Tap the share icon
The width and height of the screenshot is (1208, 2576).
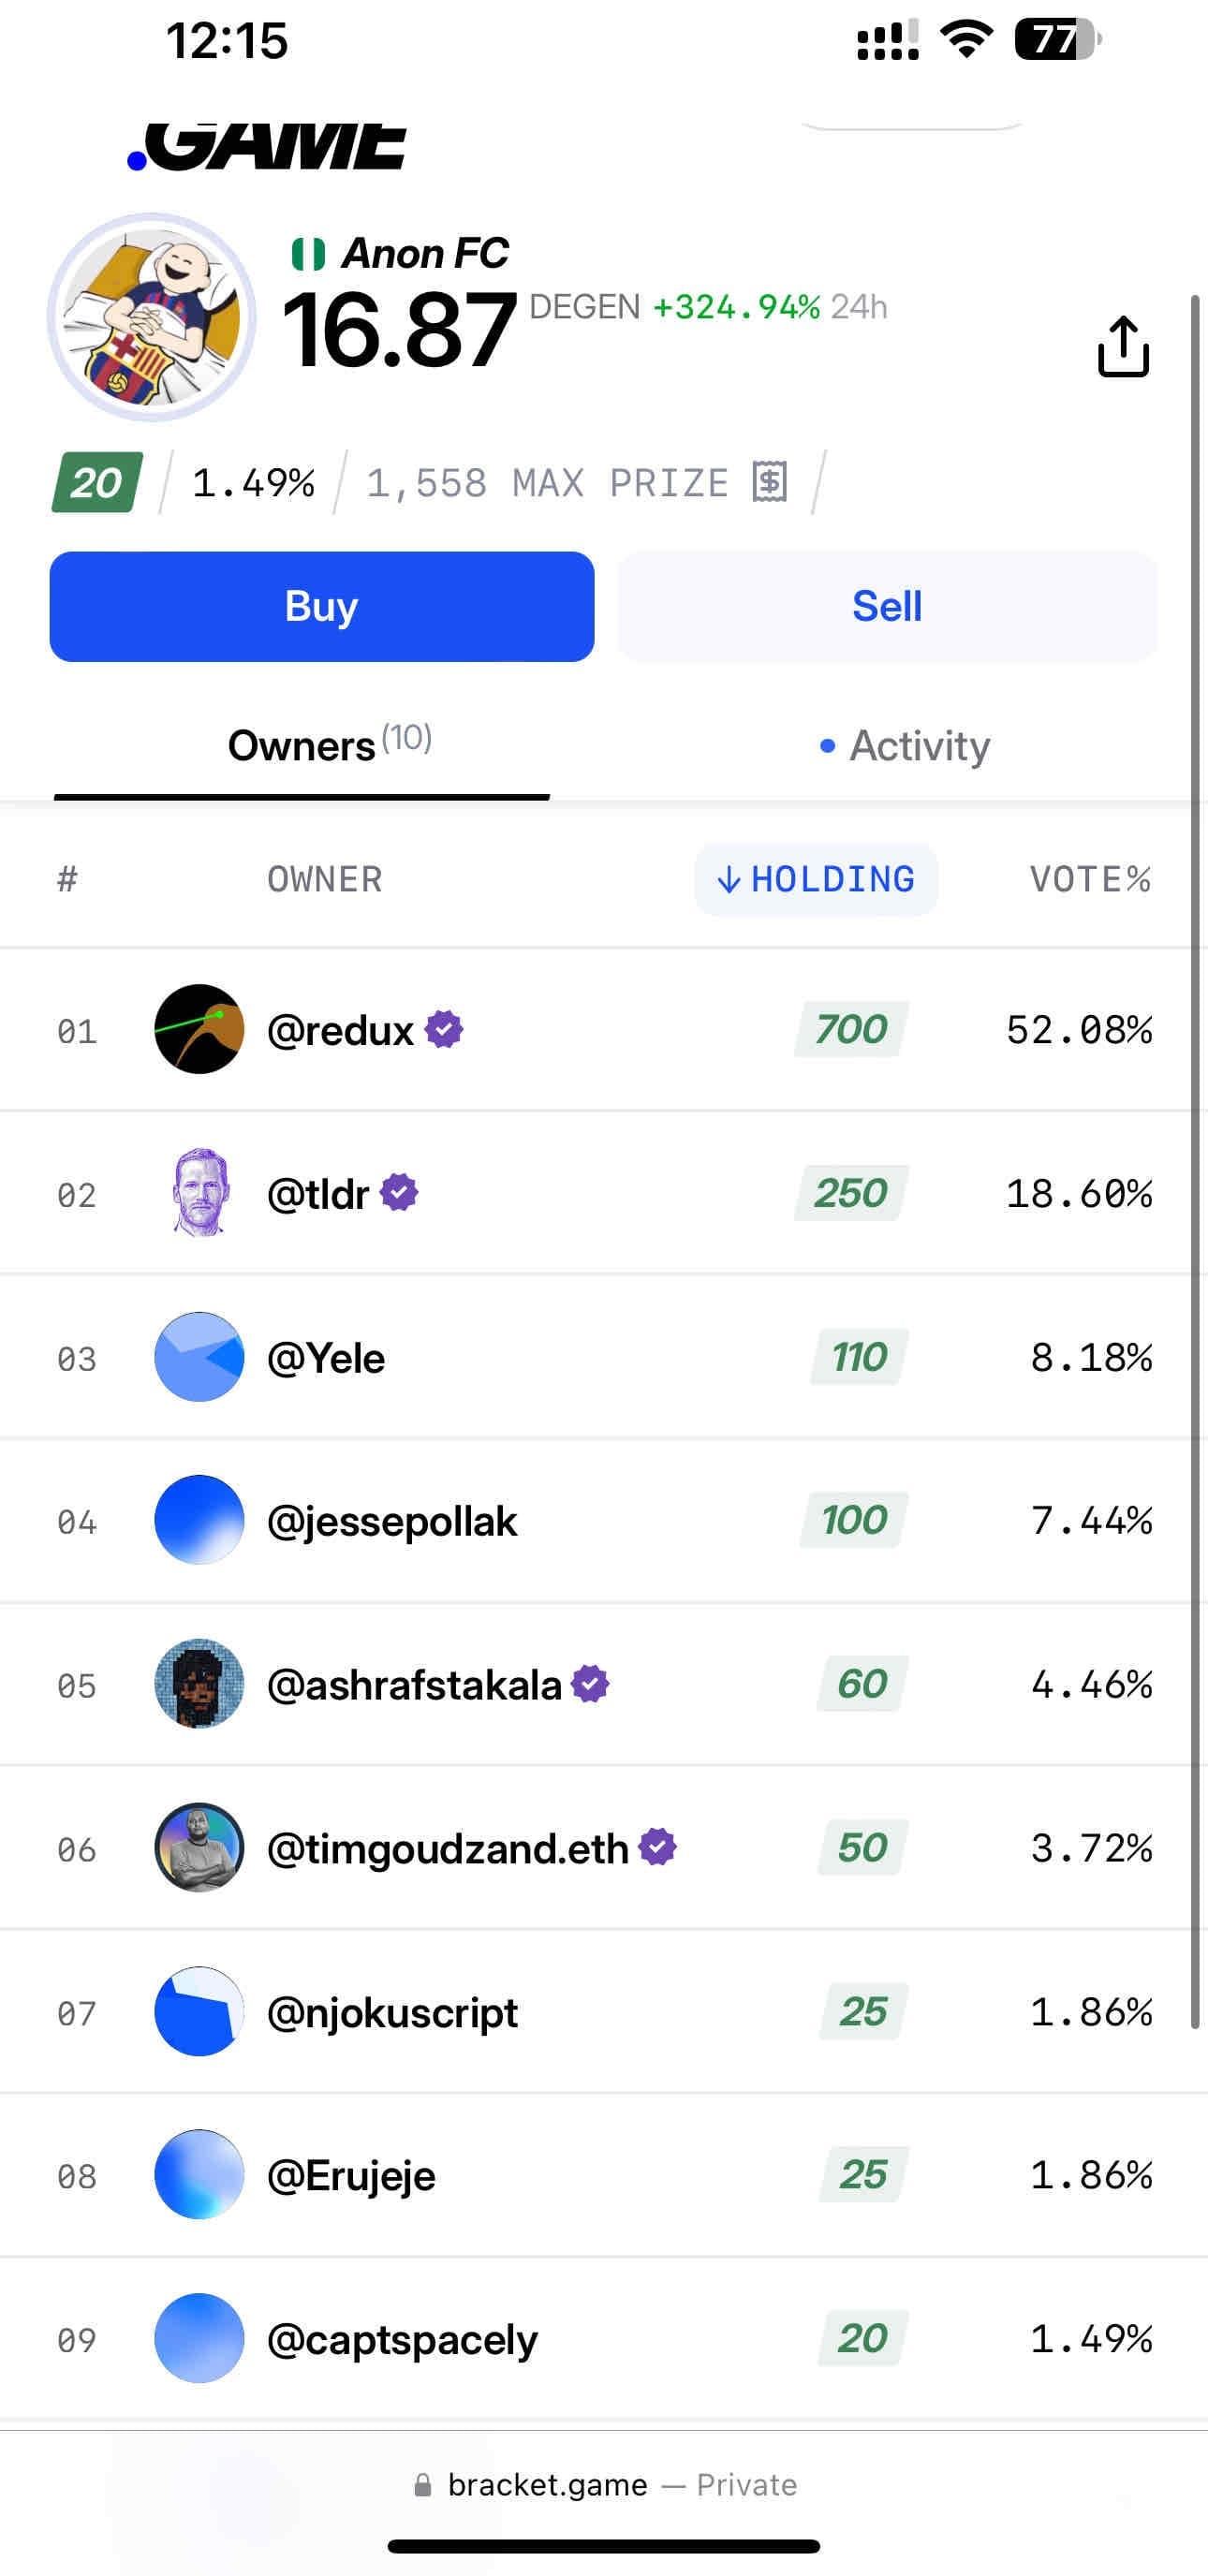pyautogui.click(x=1123, y=346)
